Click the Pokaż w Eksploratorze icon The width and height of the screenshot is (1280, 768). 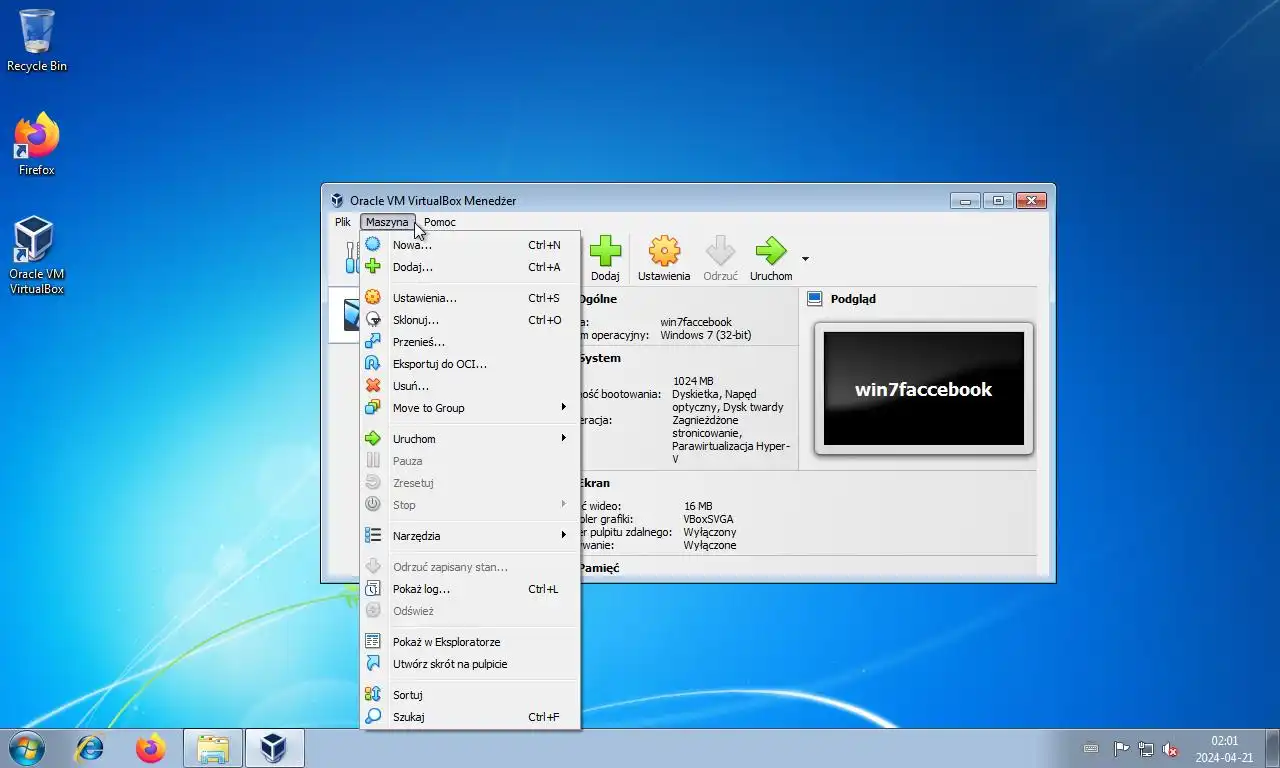pos(373,642)
